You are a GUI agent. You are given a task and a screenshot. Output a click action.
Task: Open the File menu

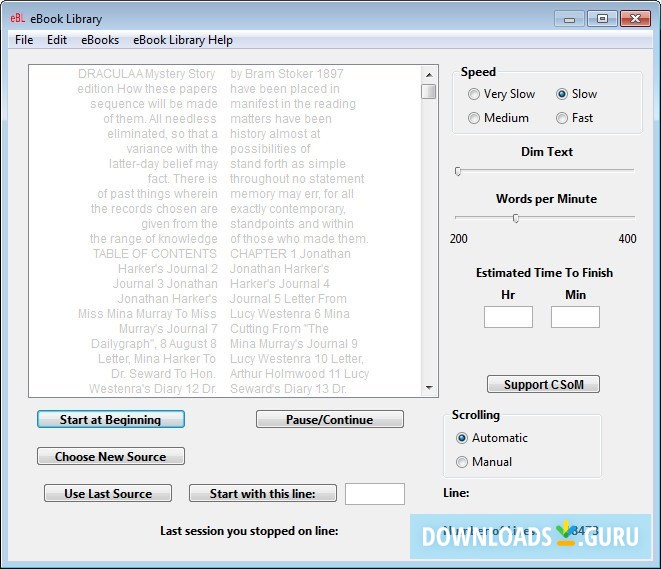(24, 40)
